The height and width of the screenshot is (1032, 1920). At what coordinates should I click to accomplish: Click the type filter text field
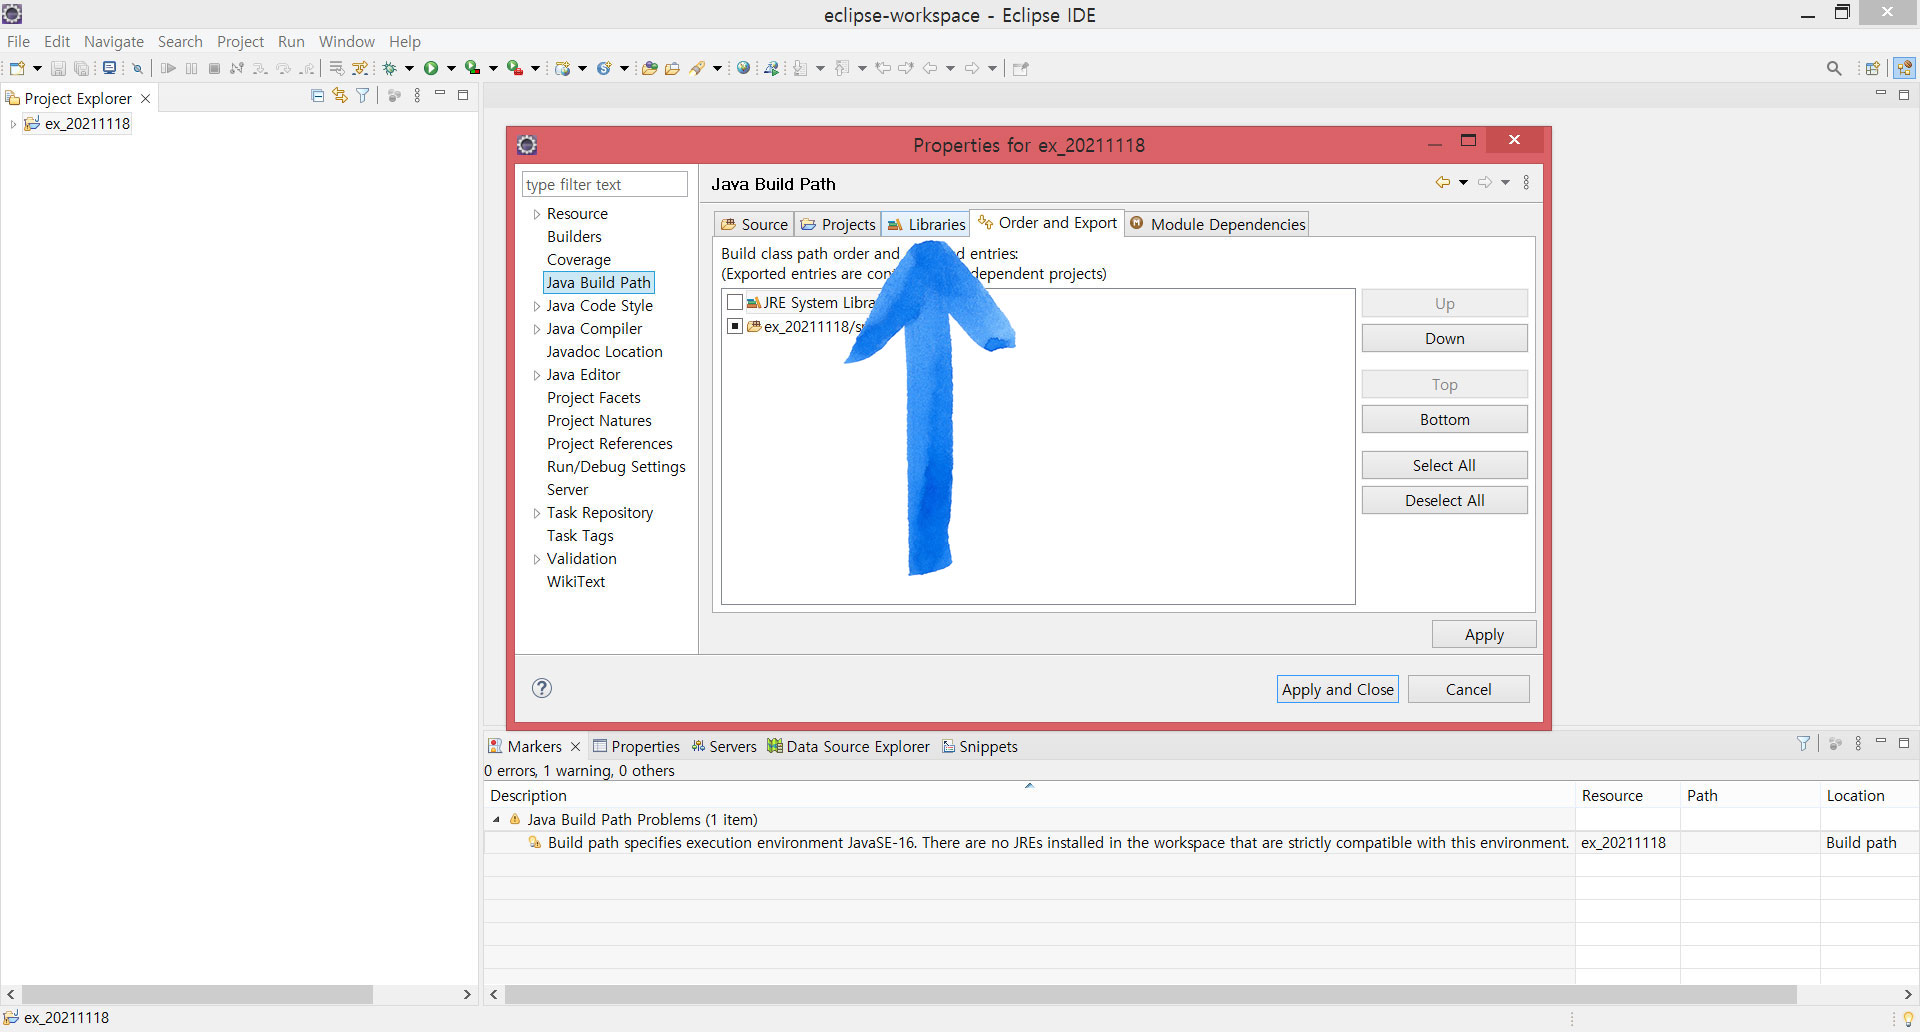604,184
